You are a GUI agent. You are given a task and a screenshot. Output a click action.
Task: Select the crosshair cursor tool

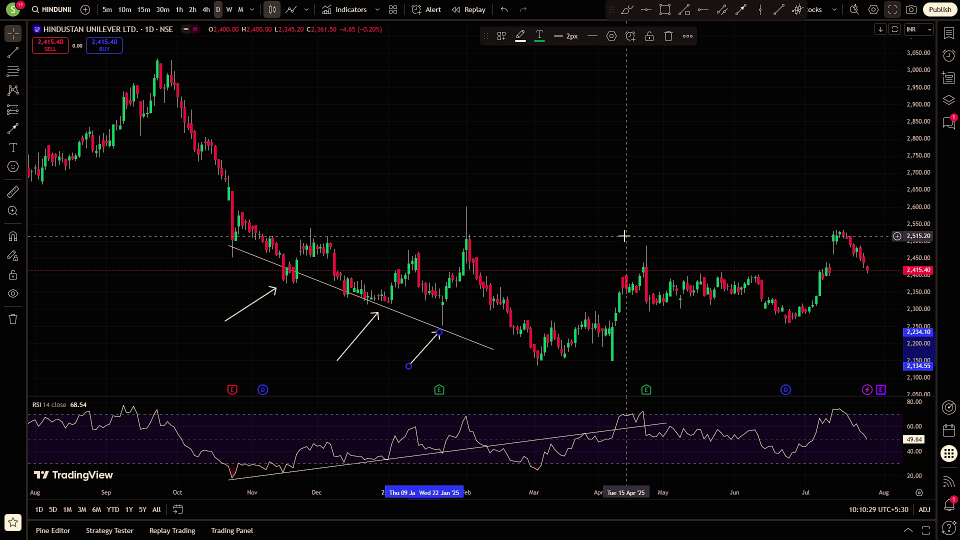[13, 34]
